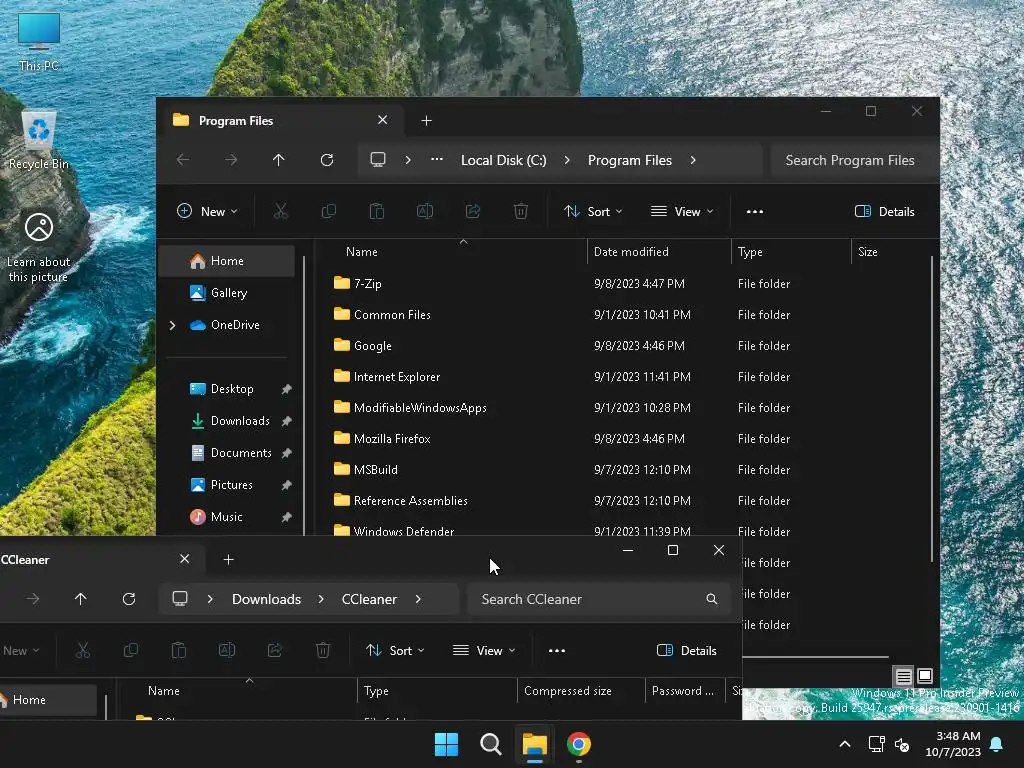Viewport: 1024px width, 768px height.
Task: Open New dropdown in Program Files window
Action: point(207,211)
